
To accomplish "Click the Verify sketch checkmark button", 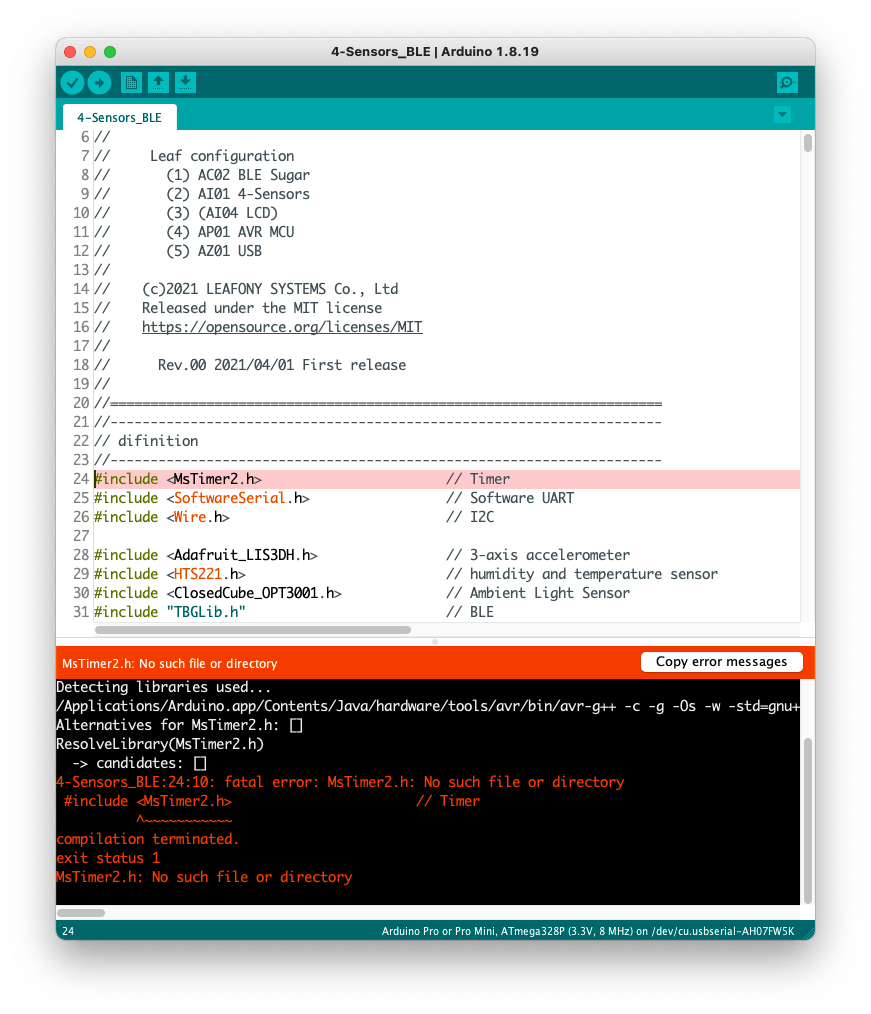I will (72, 83).
